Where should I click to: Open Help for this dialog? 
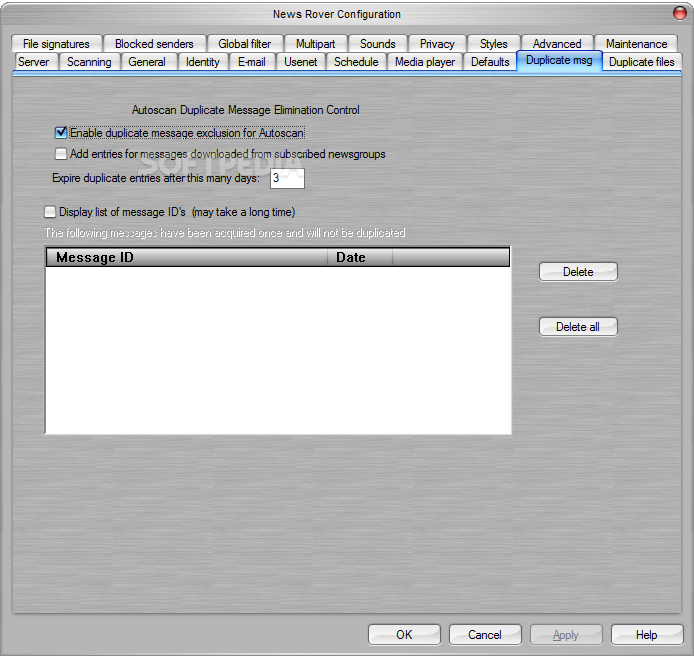(647, 635)
